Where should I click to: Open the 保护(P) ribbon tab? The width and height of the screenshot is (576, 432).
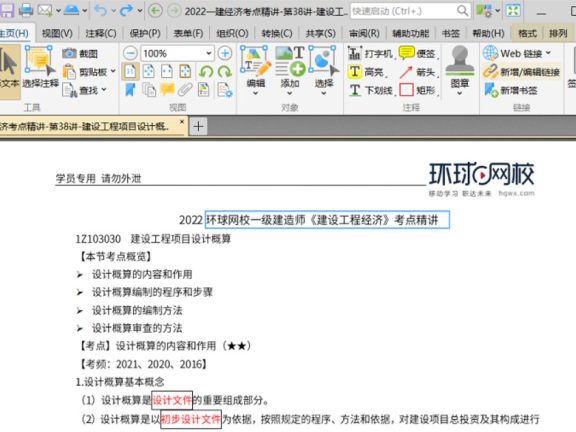[x=145, y=34]
